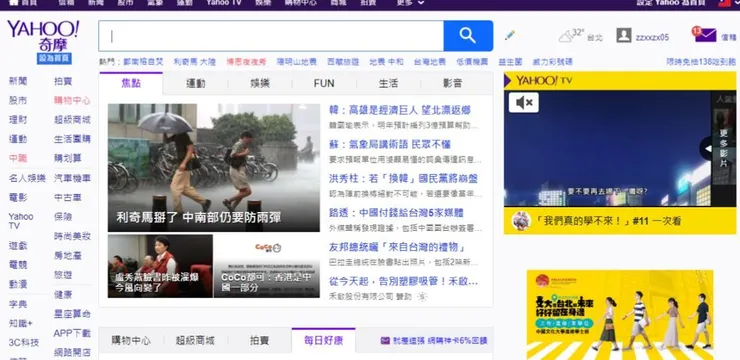The width and height of the screenshot is (740, 360).
Task: Open APP下載 in the left sidebar
Action: pos(72,333)
